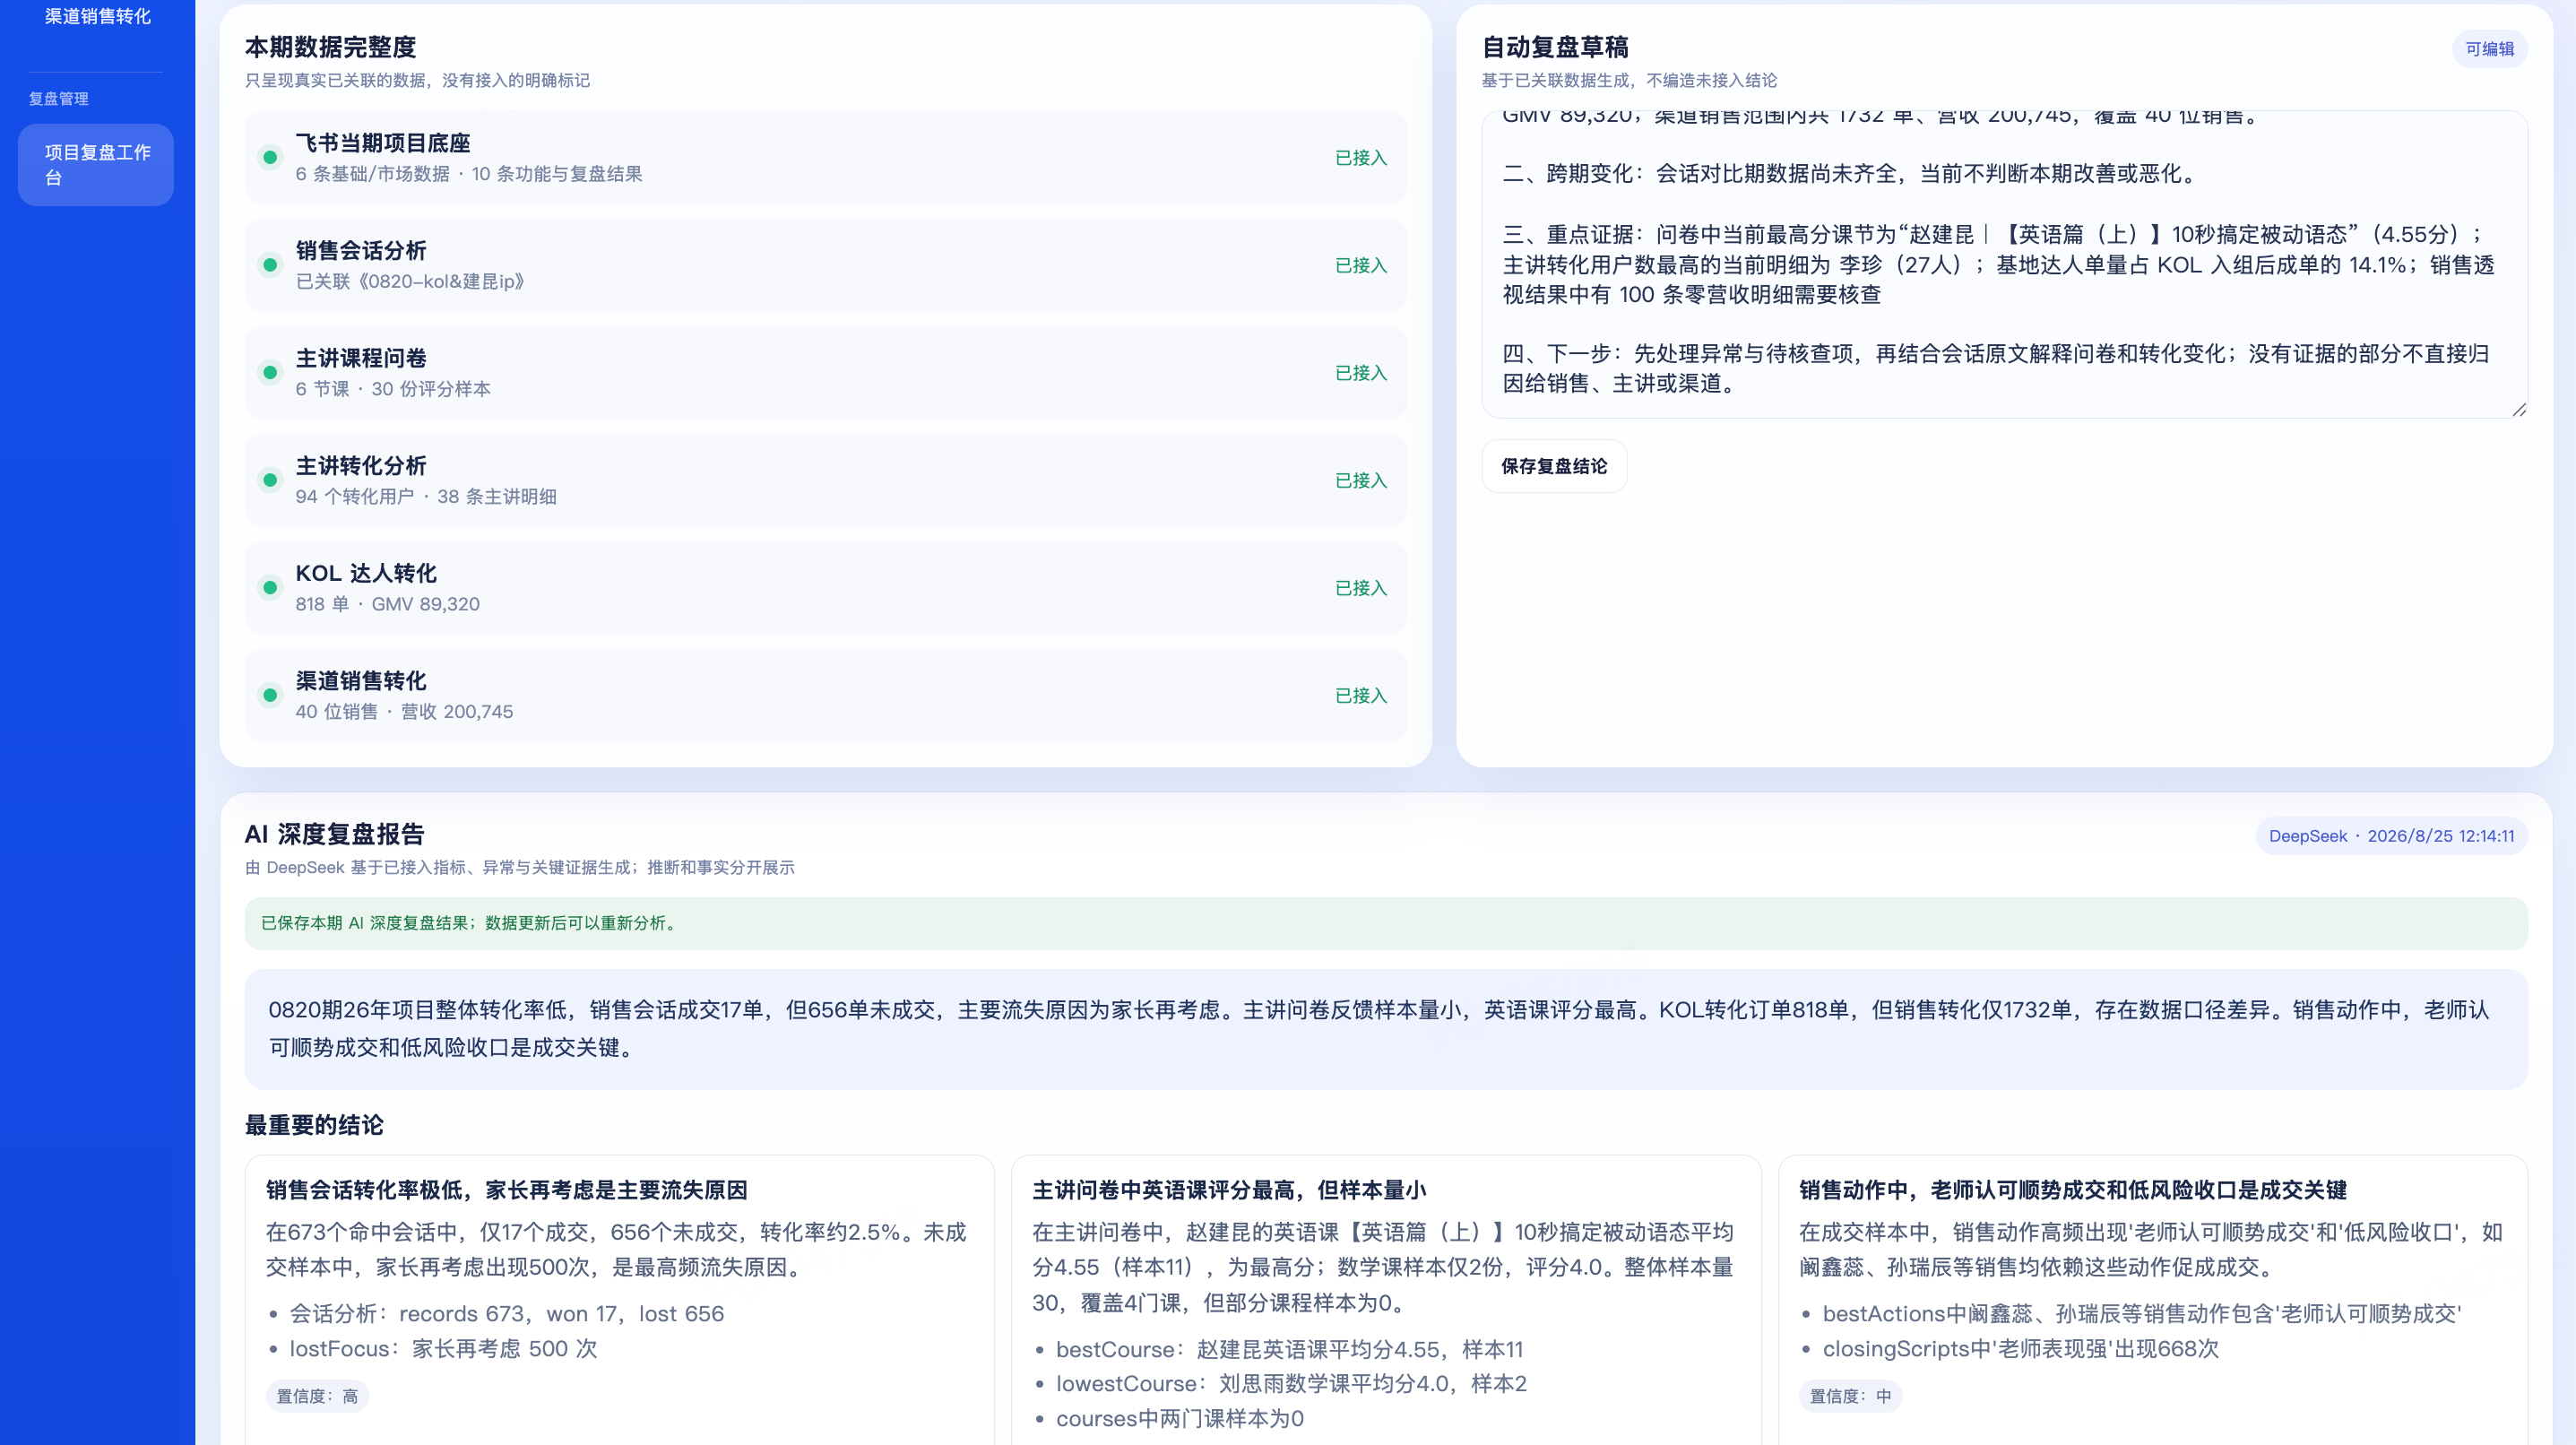
Task: Select 项目复盘工作台 sidebar item
Action: tap(96, 165)
